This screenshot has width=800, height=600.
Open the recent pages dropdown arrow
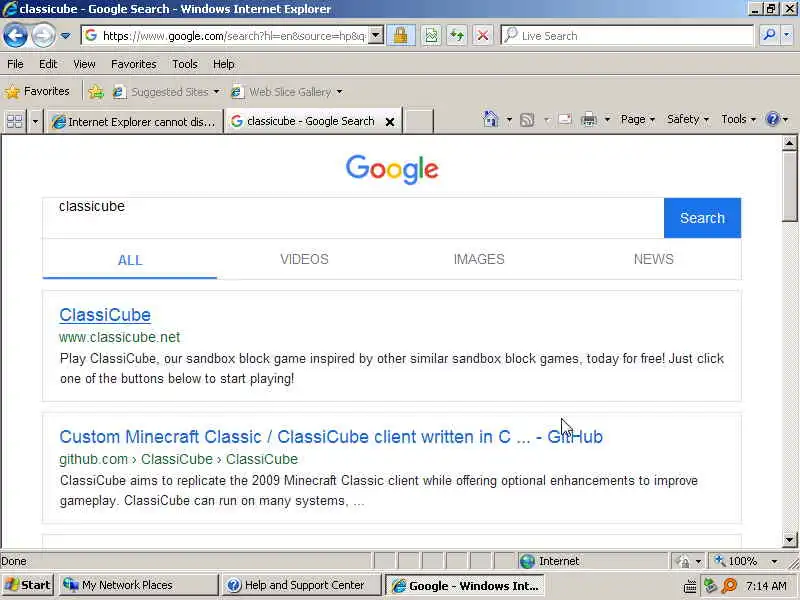point(66,36)
